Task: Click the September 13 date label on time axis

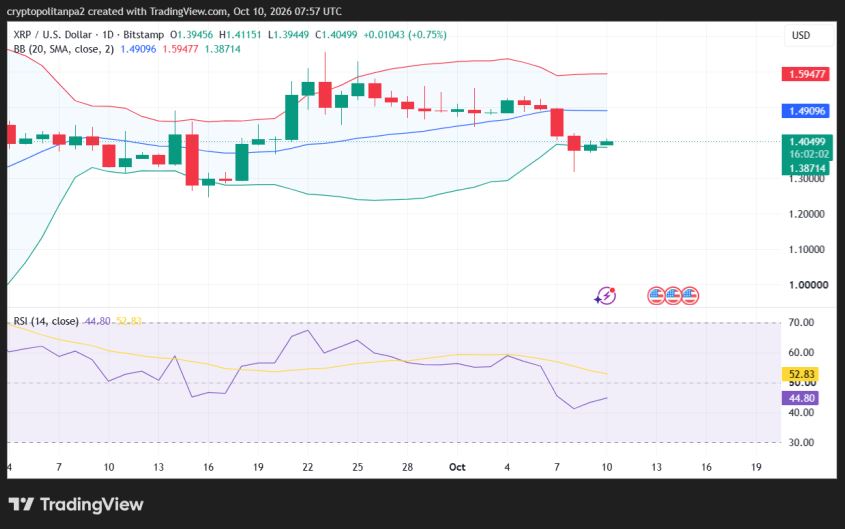Action: point(158,467)
